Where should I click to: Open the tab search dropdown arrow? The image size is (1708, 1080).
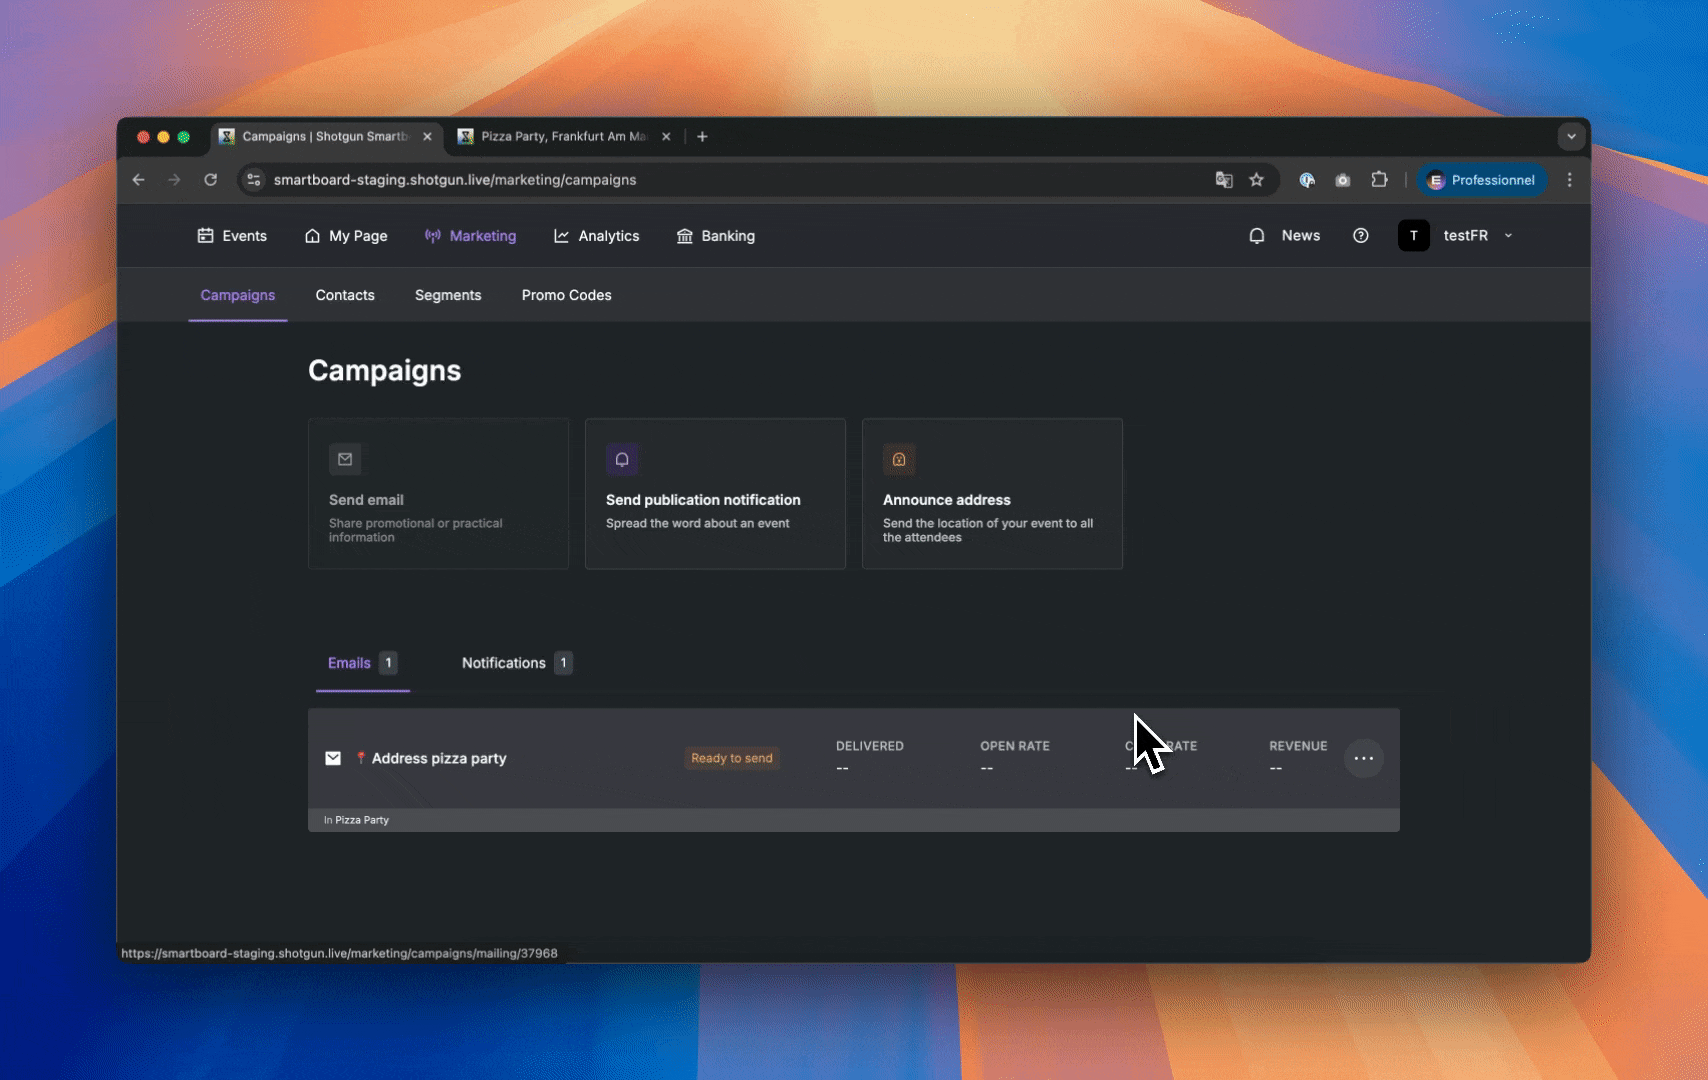(1571, 137)
